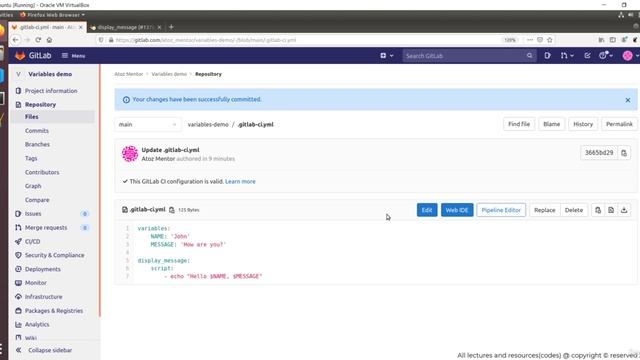The width and height of the screenshot is (640, 360).
Task: Open Project information in sidebar
Action: (51, 91)
